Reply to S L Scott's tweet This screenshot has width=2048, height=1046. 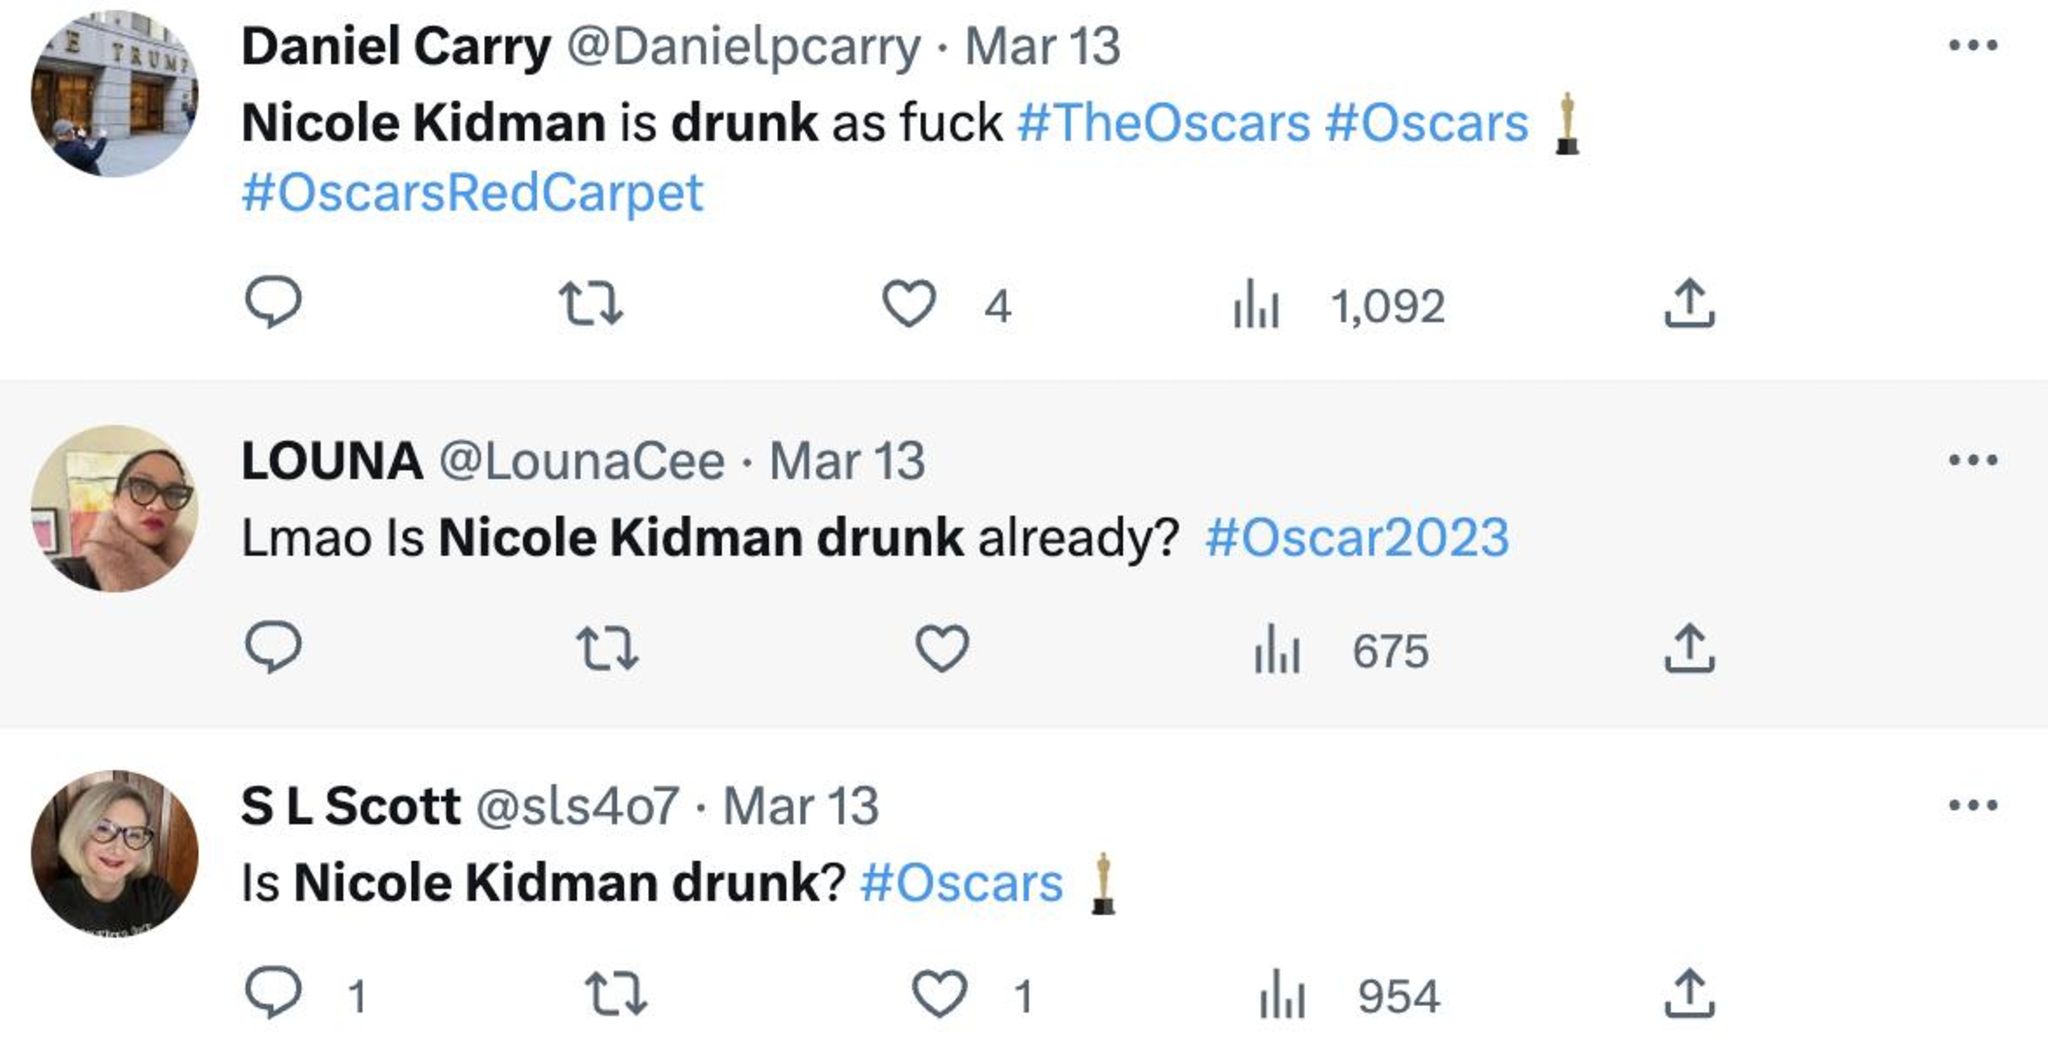click(273, 993)
